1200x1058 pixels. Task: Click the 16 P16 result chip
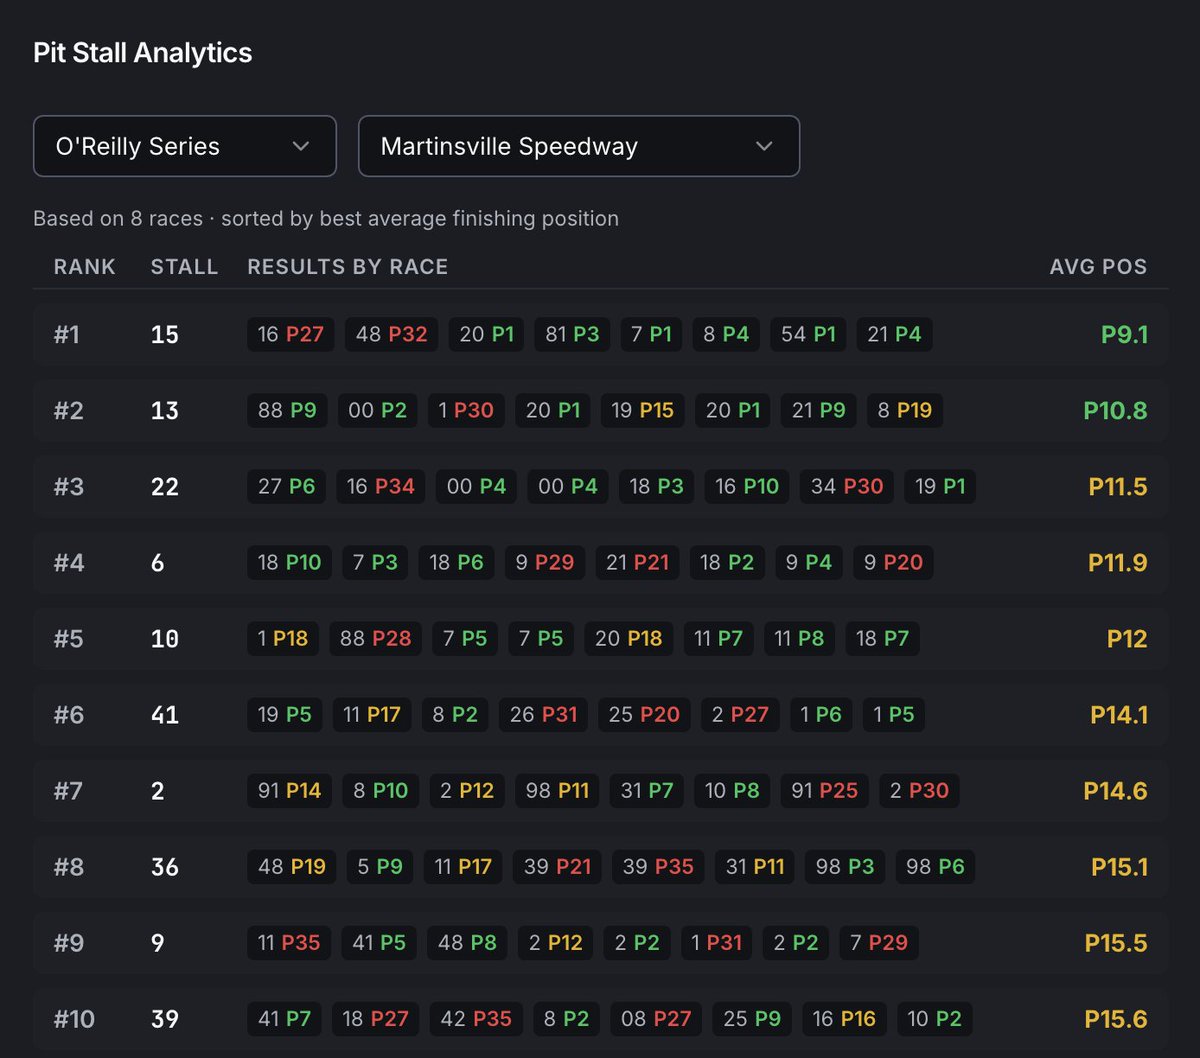tap(844, 1018)
